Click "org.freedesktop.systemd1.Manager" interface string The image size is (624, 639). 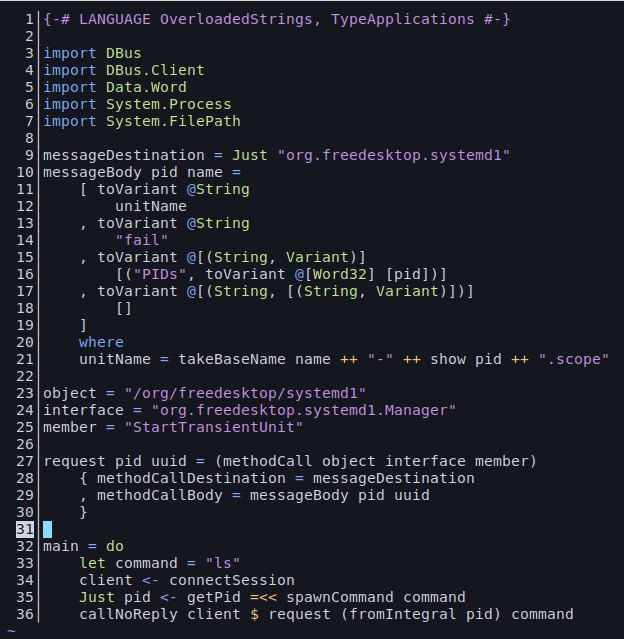(304, 410)
